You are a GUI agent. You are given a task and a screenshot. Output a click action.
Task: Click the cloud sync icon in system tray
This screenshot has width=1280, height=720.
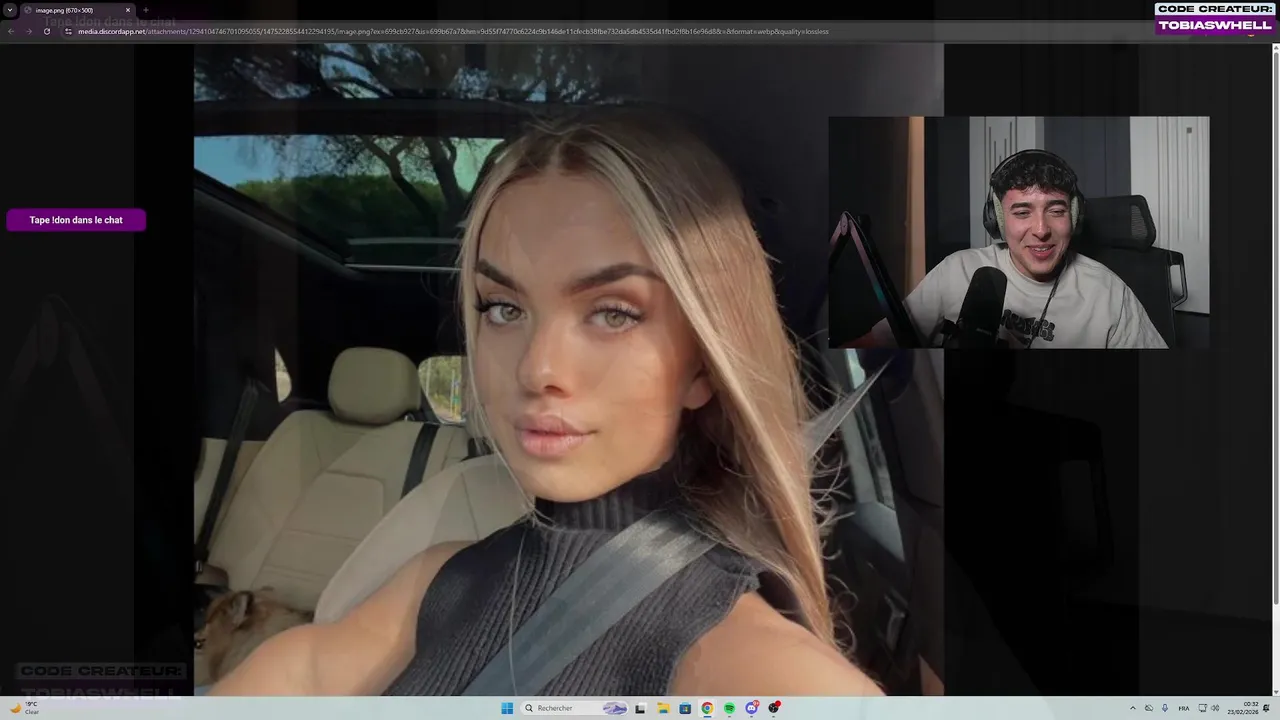coord(1149,708)
